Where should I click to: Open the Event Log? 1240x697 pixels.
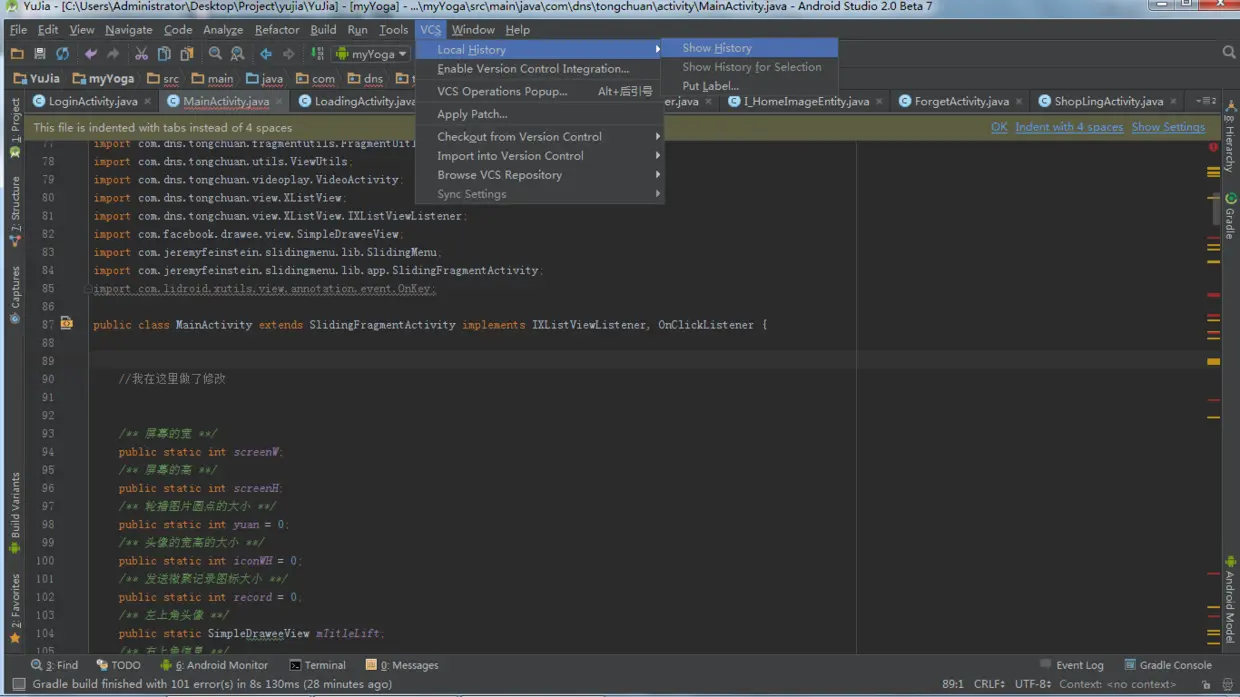pyautogui.click(x=1071, y=665)
